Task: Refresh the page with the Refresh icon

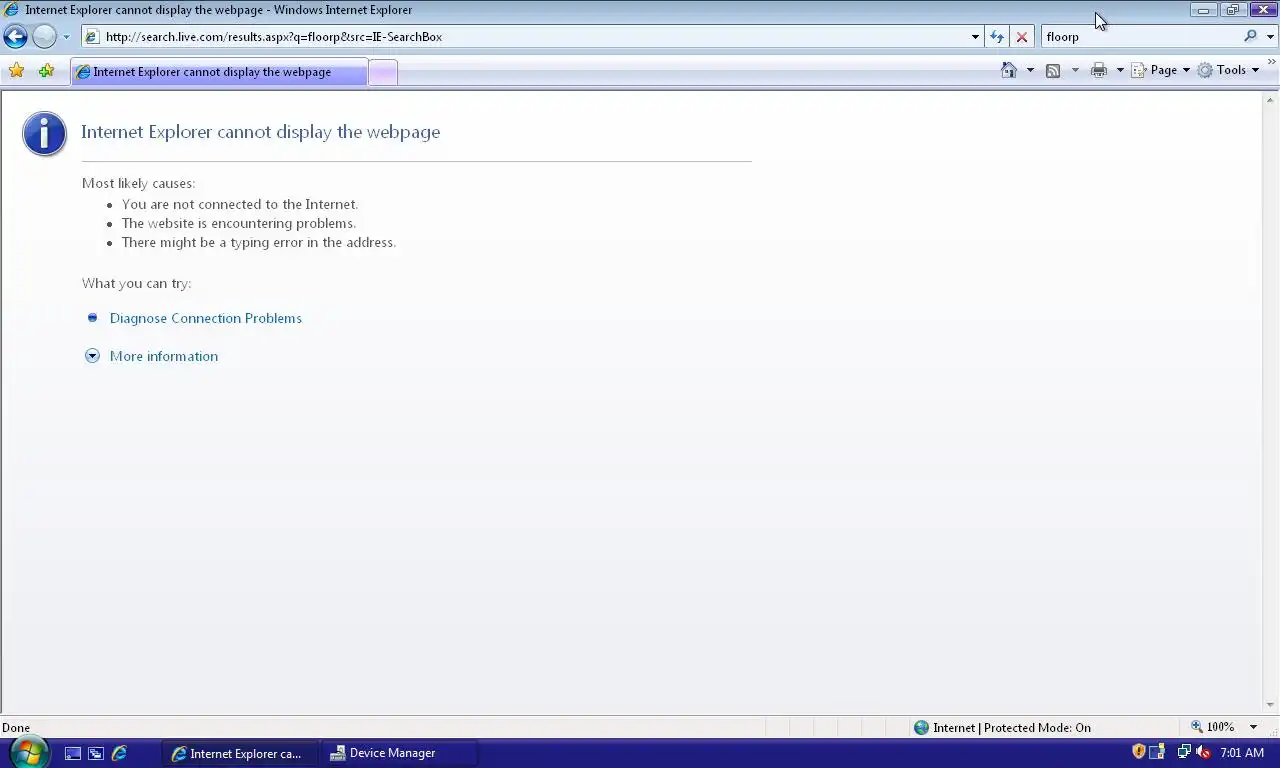Action: [x=997, y=37]
